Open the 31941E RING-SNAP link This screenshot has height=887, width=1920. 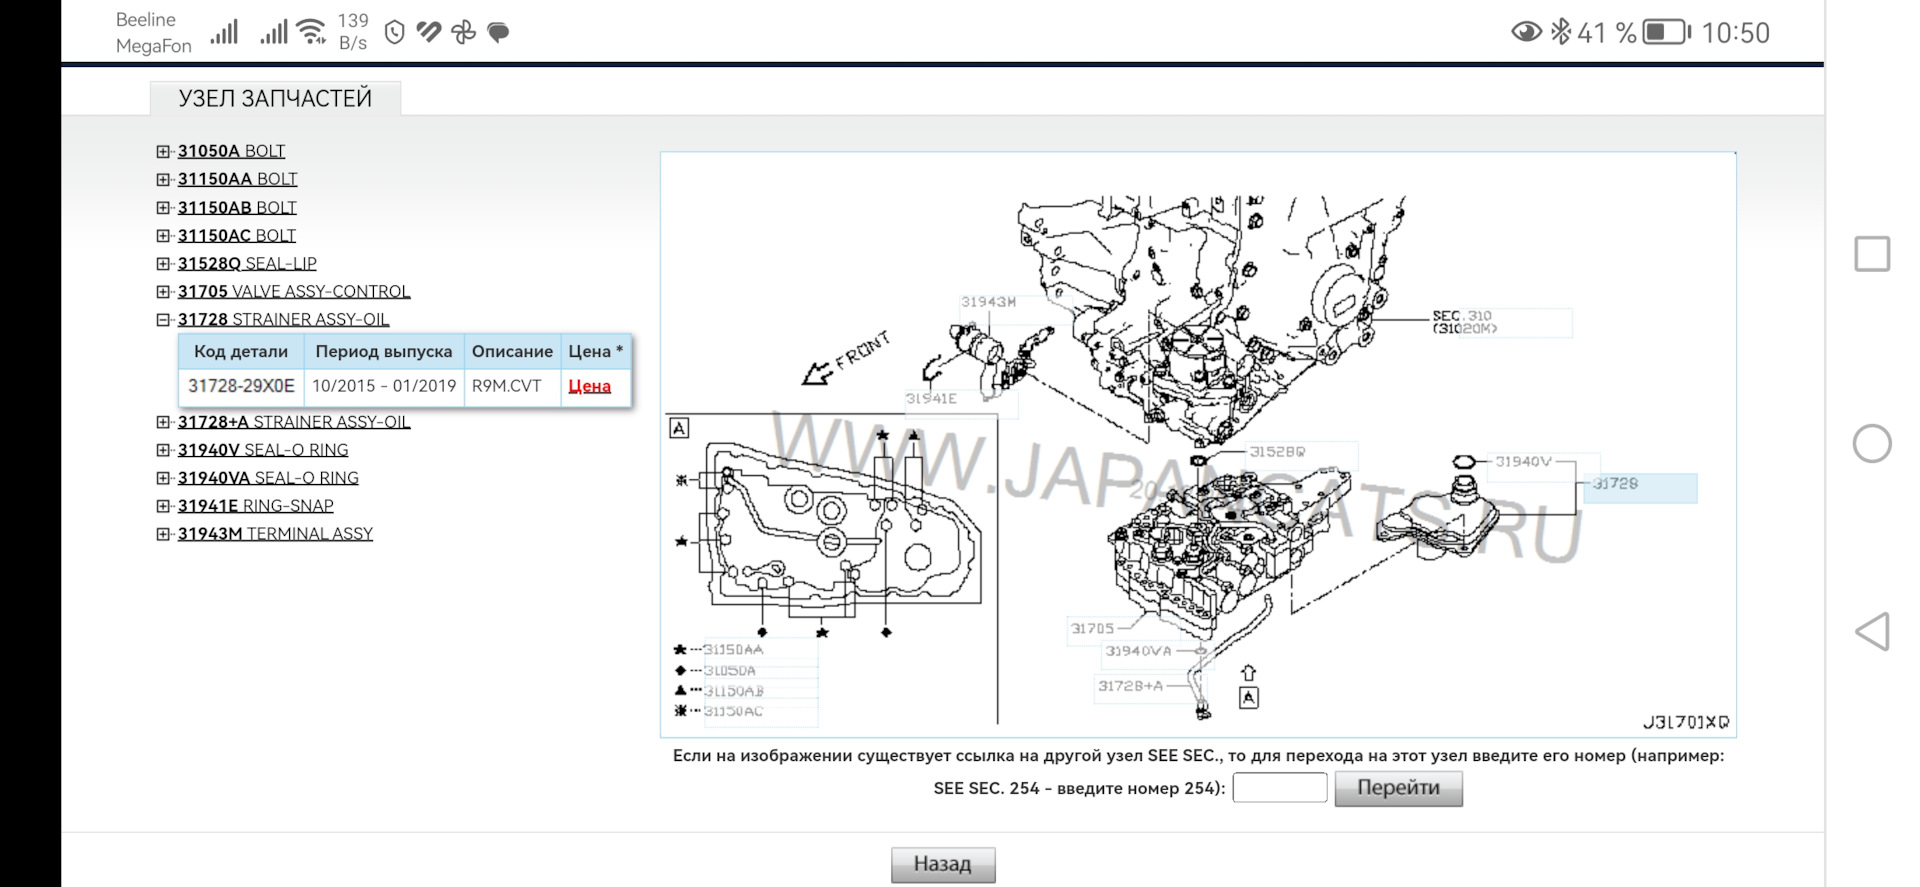click(x=256, y=505)
